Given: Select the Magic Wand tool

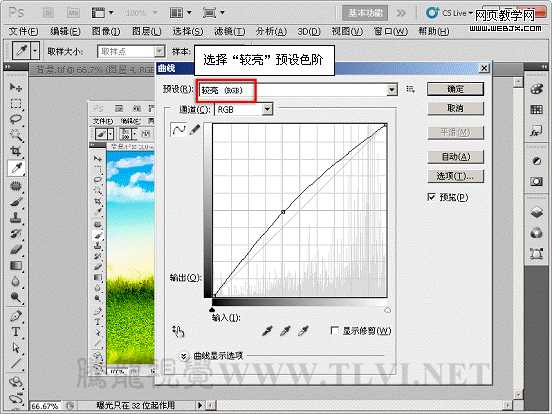Looking at the screenshot, I should click(16, 135).
